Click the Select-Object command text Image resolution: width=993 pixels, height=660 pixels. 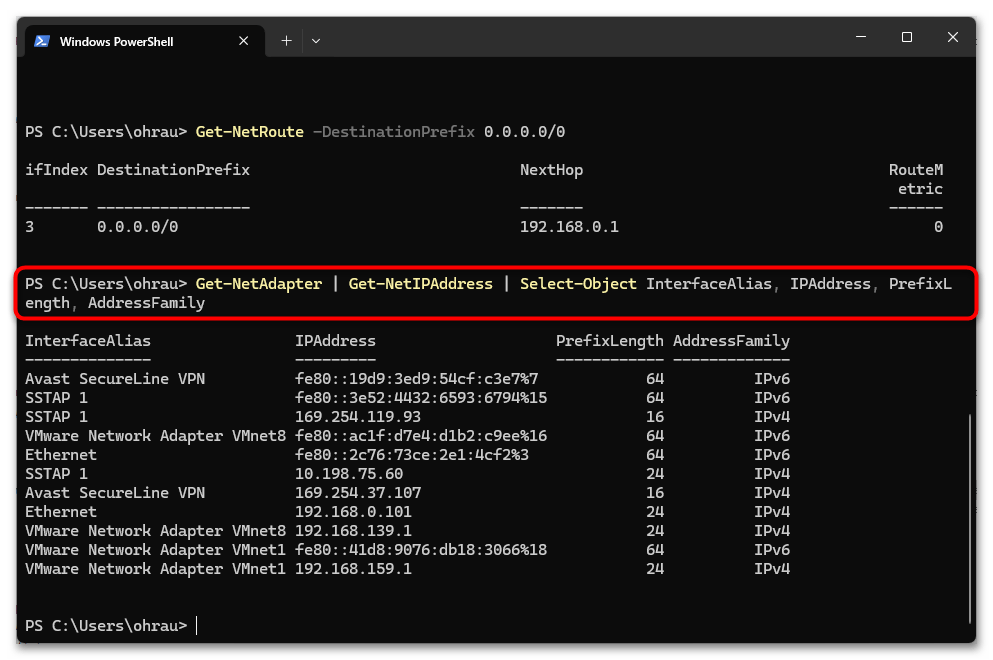pos(578,284)
